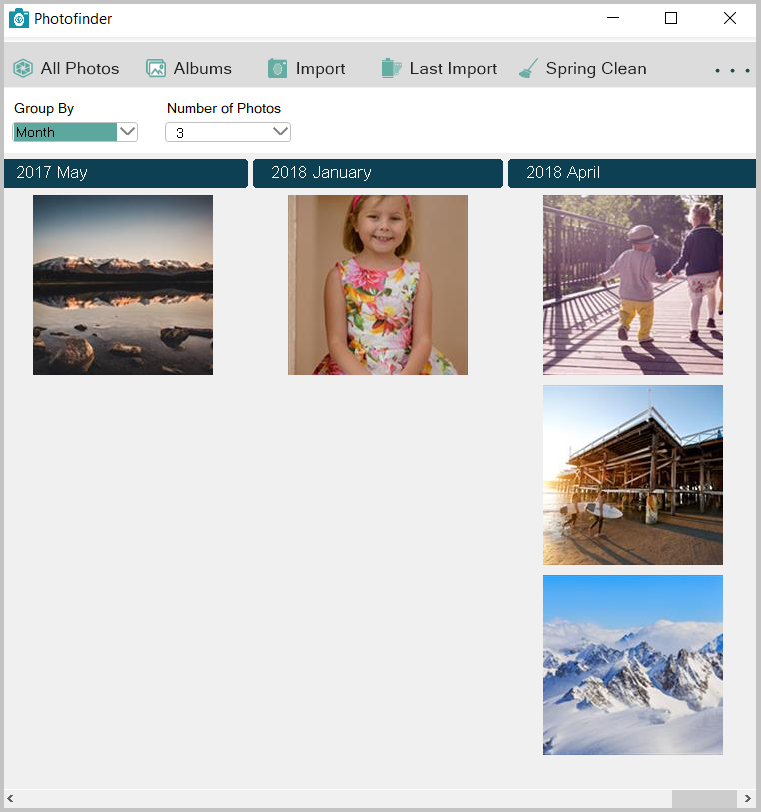Select the pier with surfers photo
The height and width of the screenshot is (812, 761).
[633, 475]
